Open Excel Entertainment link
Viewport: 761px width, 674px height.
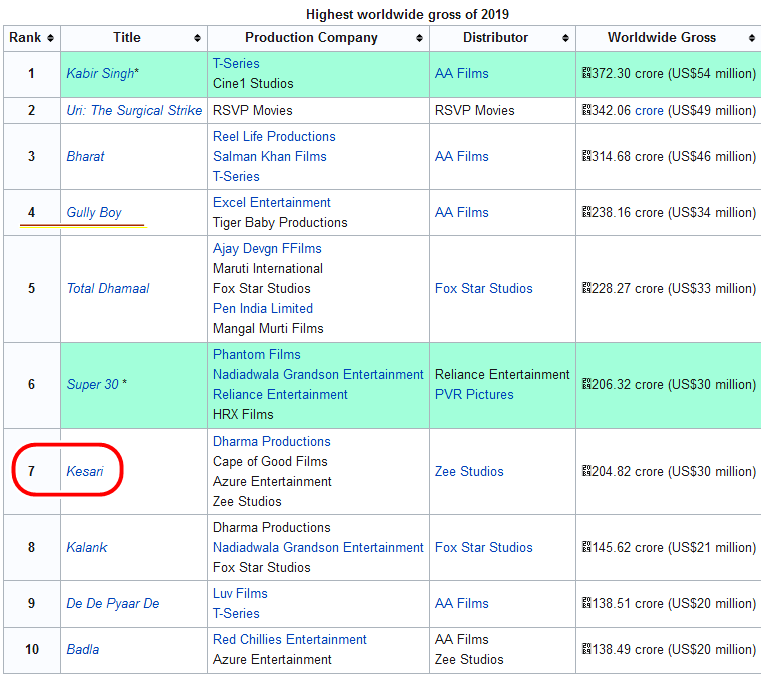point(272,202)
